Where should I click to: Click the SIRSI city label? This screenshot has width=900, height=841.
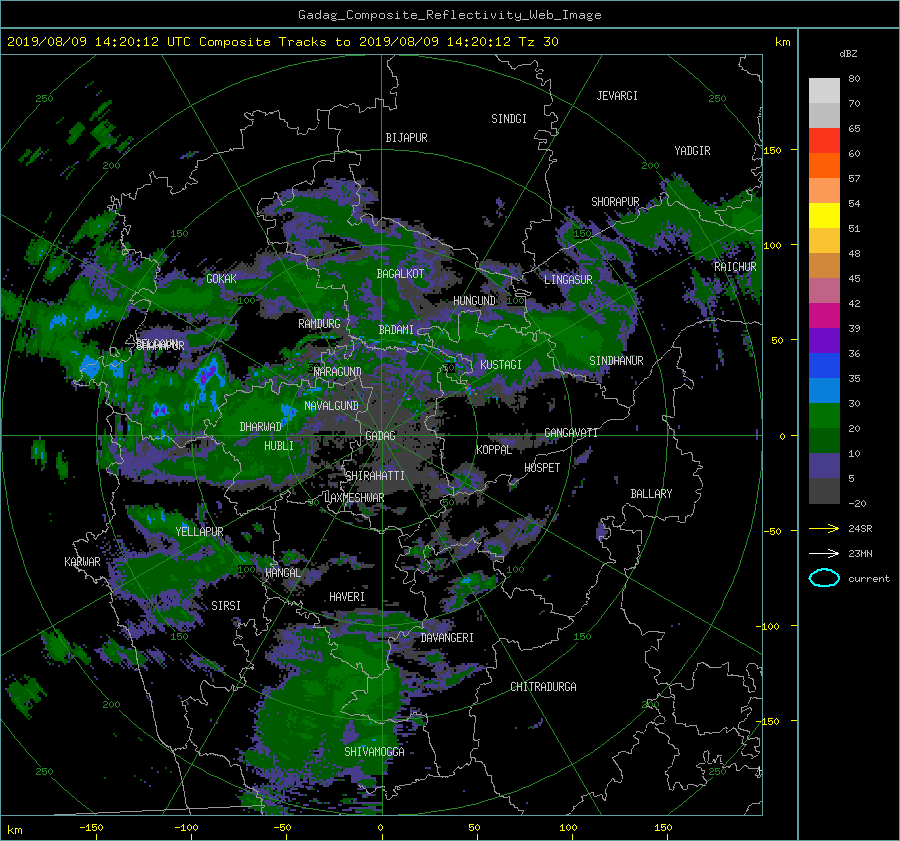tap(226, 606)
